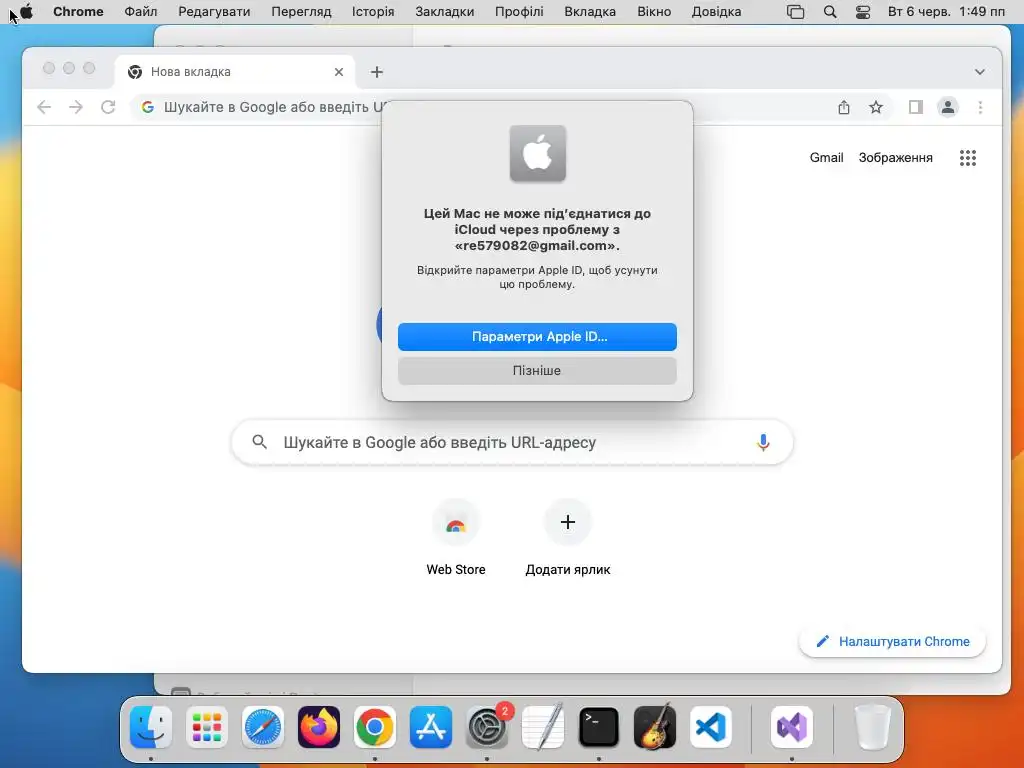Image resolution: width=1024 pixels, height=768 pixels.
Task: Open the Історія menu
Action: coord(373,12)
